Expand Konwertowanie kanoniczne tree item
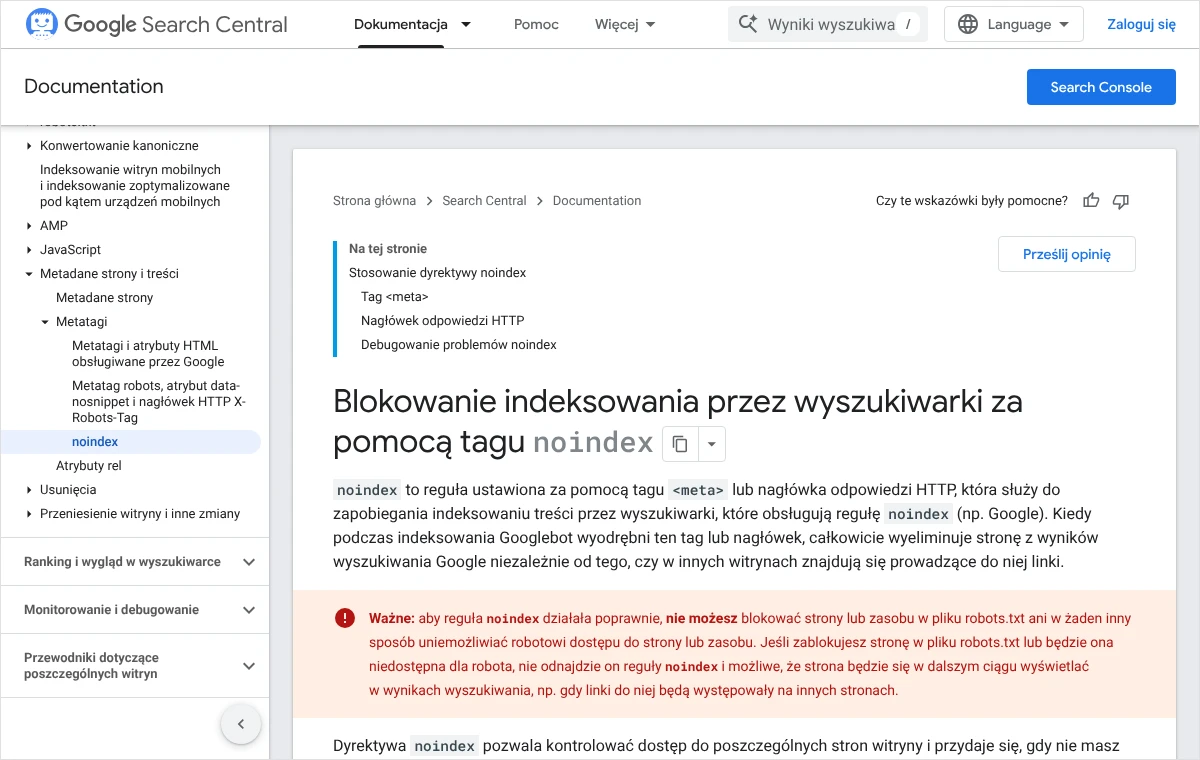This screenshot has height=760, width=1200. tap(29, 146)
